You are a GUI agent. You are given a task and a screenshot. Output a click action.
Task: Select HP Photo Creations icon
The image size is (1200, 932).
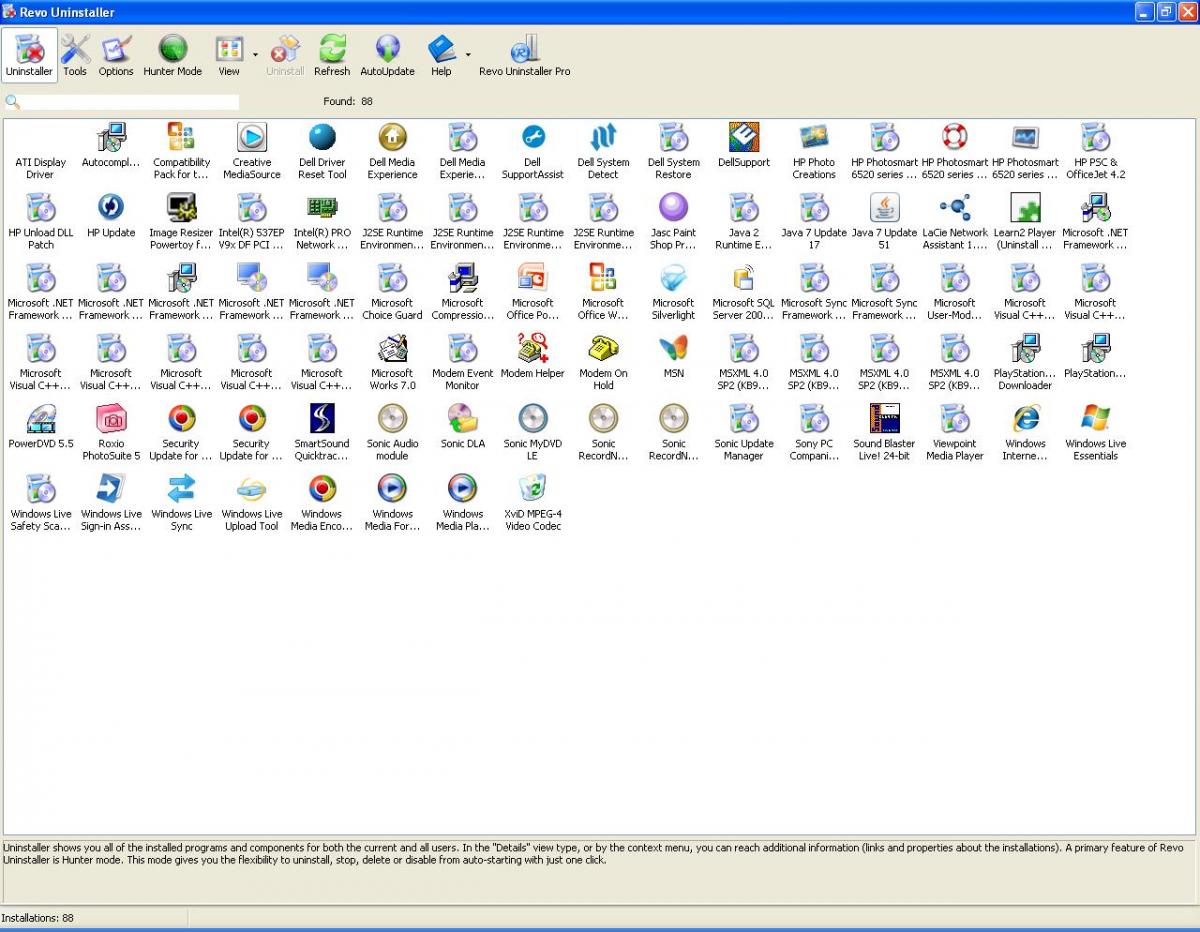point(814,137)
